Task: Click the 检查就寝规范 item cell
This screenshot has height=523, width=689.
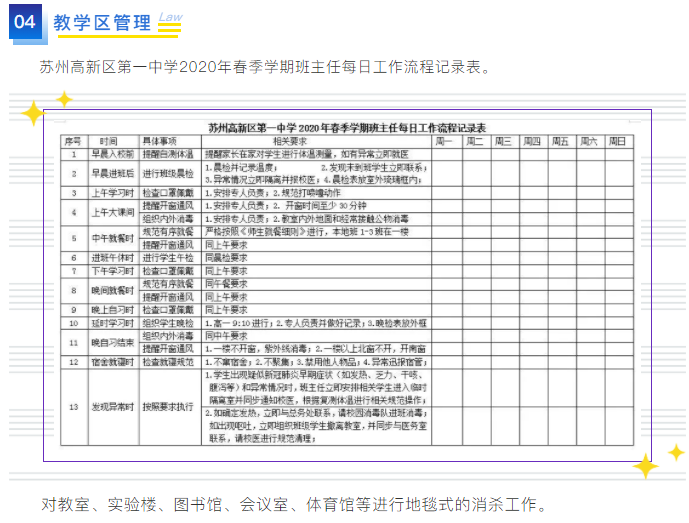Action: coord(168,362)
